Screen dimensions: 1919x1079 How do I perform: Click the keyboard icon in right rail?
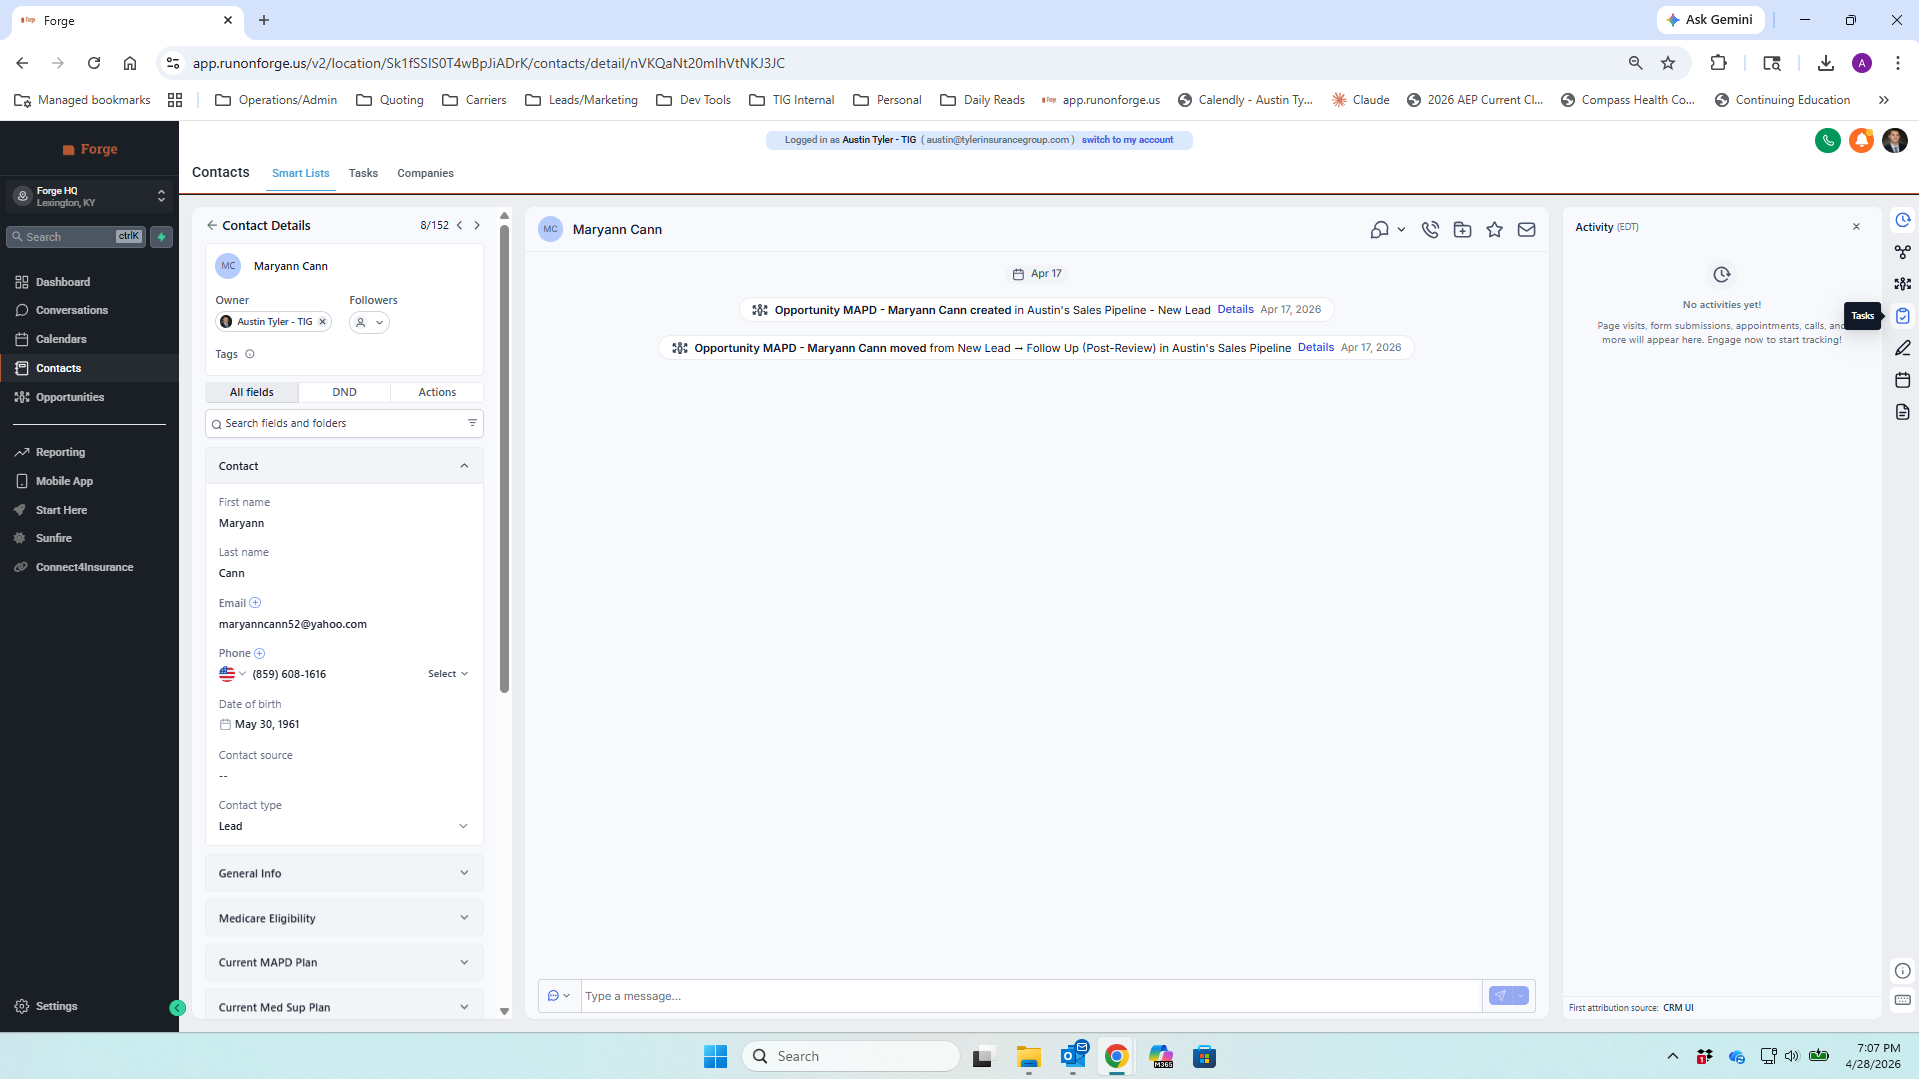click(1902, 1000)
